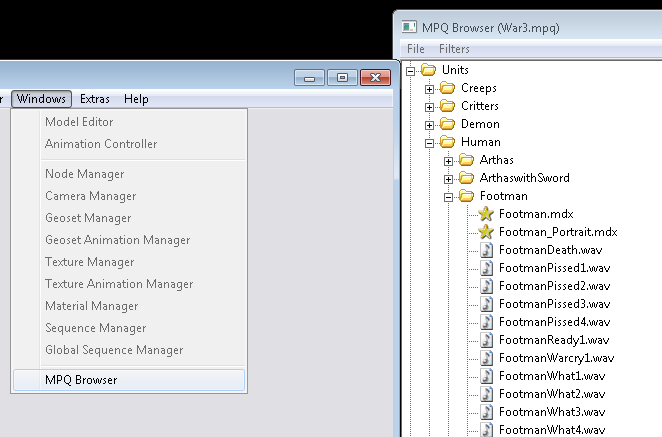This screenshot has width=662, height=437.
Task: Select the FootmanWarcry1.wav file name
Action: coord(556,358)
